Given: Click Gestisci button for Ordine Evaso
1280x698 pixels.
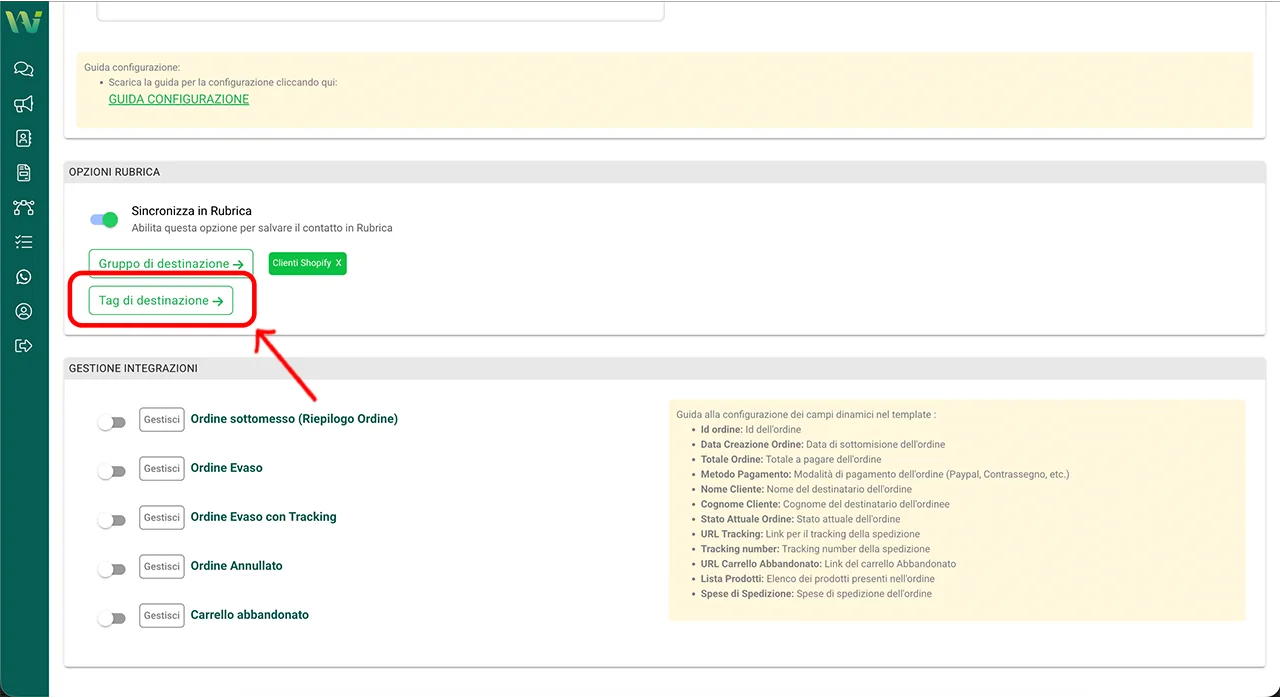Looking at the screenshot, I should 161,468.
